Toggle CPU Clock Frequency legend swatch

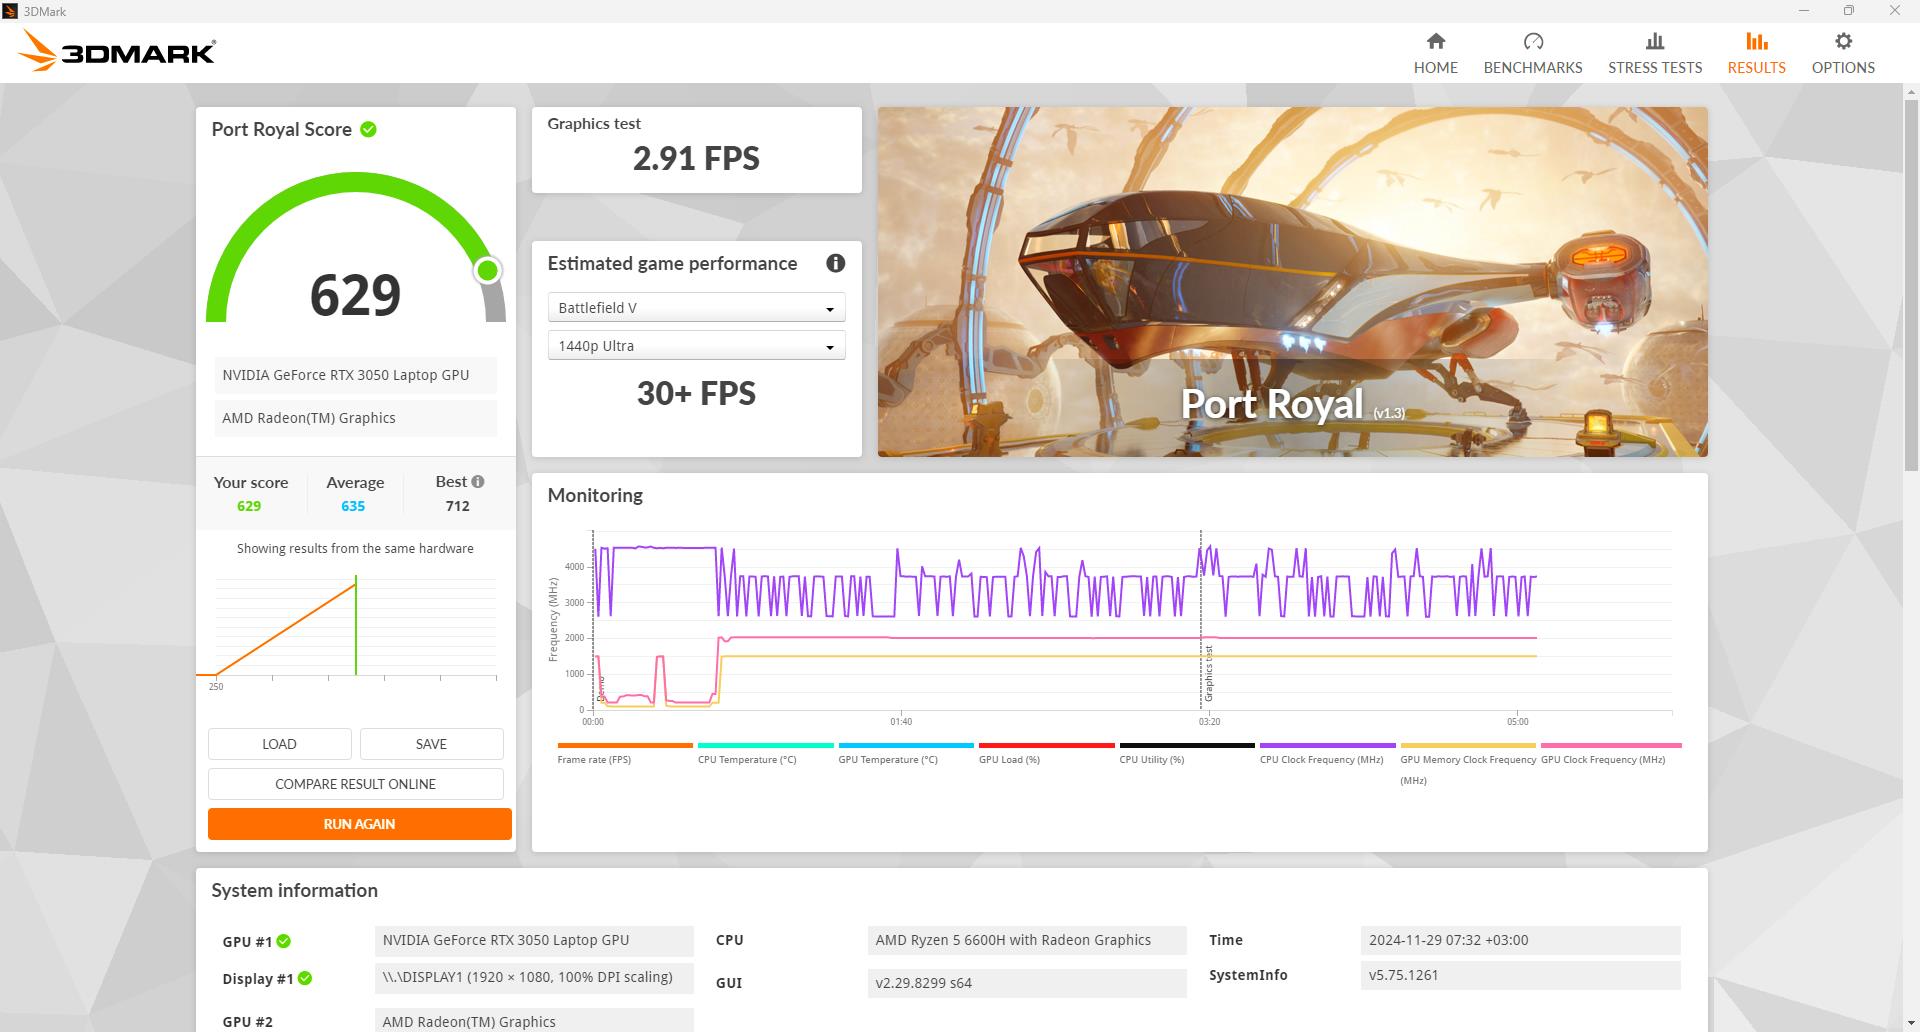coord(1327,745)
